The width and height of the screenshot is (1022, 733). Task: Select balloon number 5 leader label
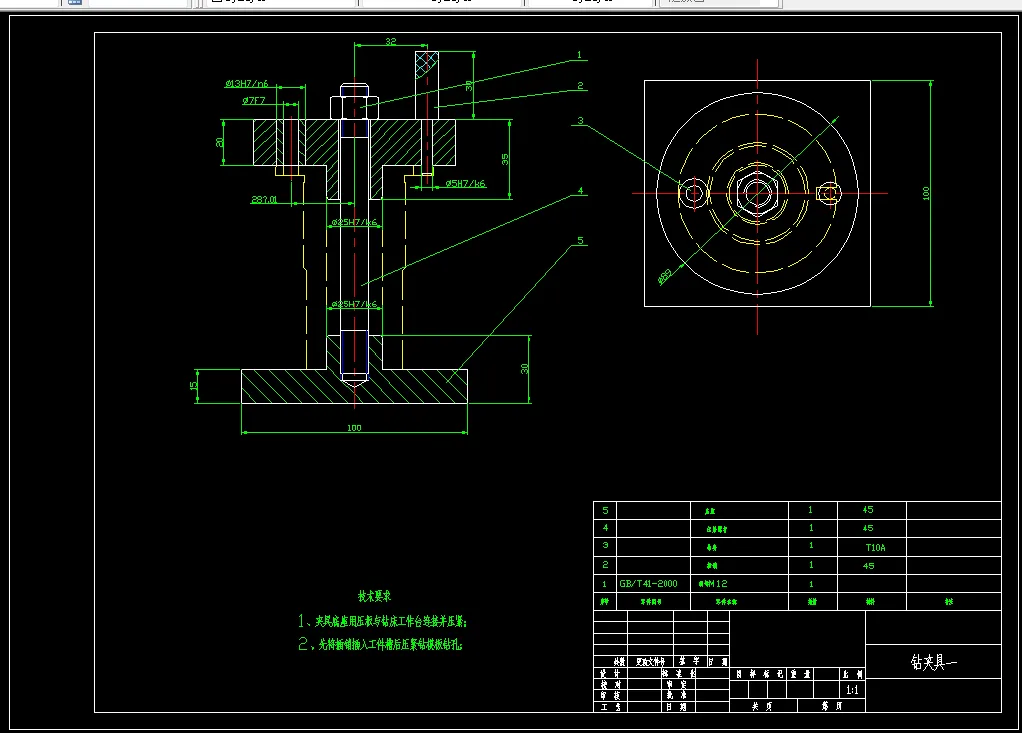coord(580,240)
